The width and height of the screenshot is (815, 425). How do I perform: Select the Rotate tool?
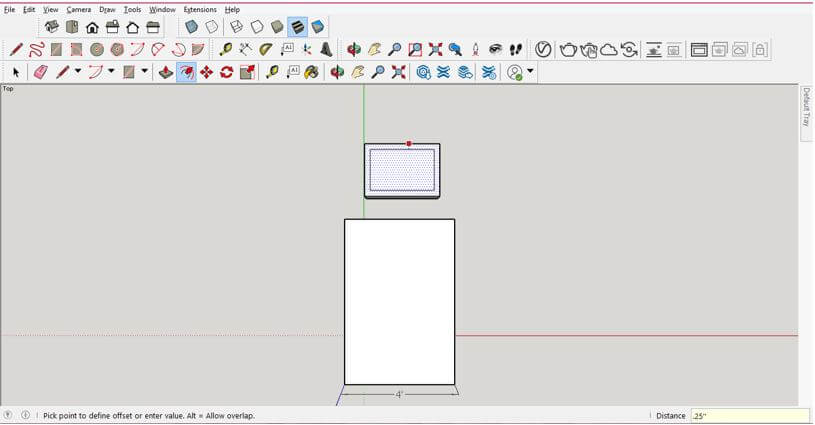click(227, 72)
